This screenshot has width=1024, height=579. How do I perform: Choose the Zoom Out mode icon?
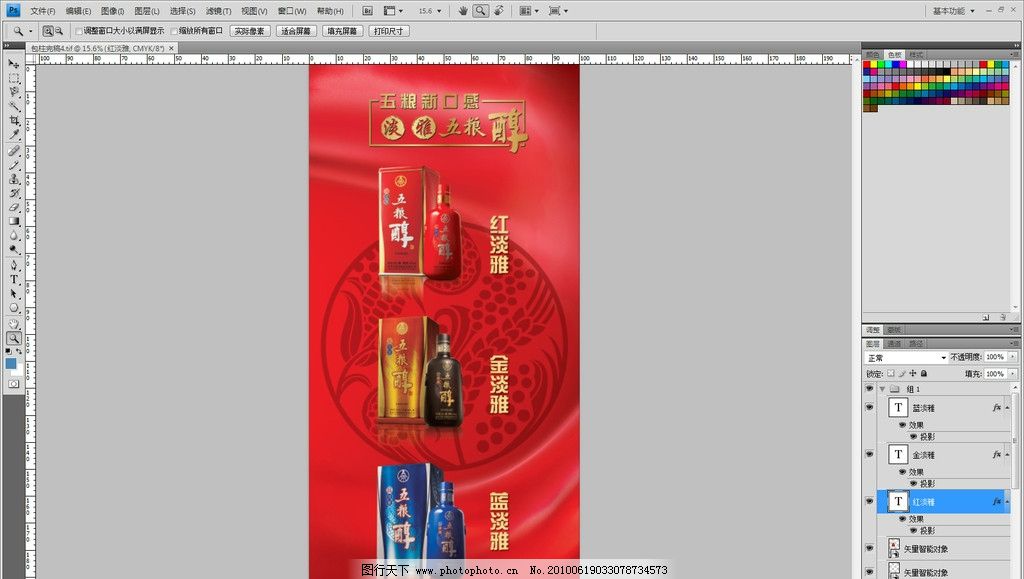click(x=59, y=31)
